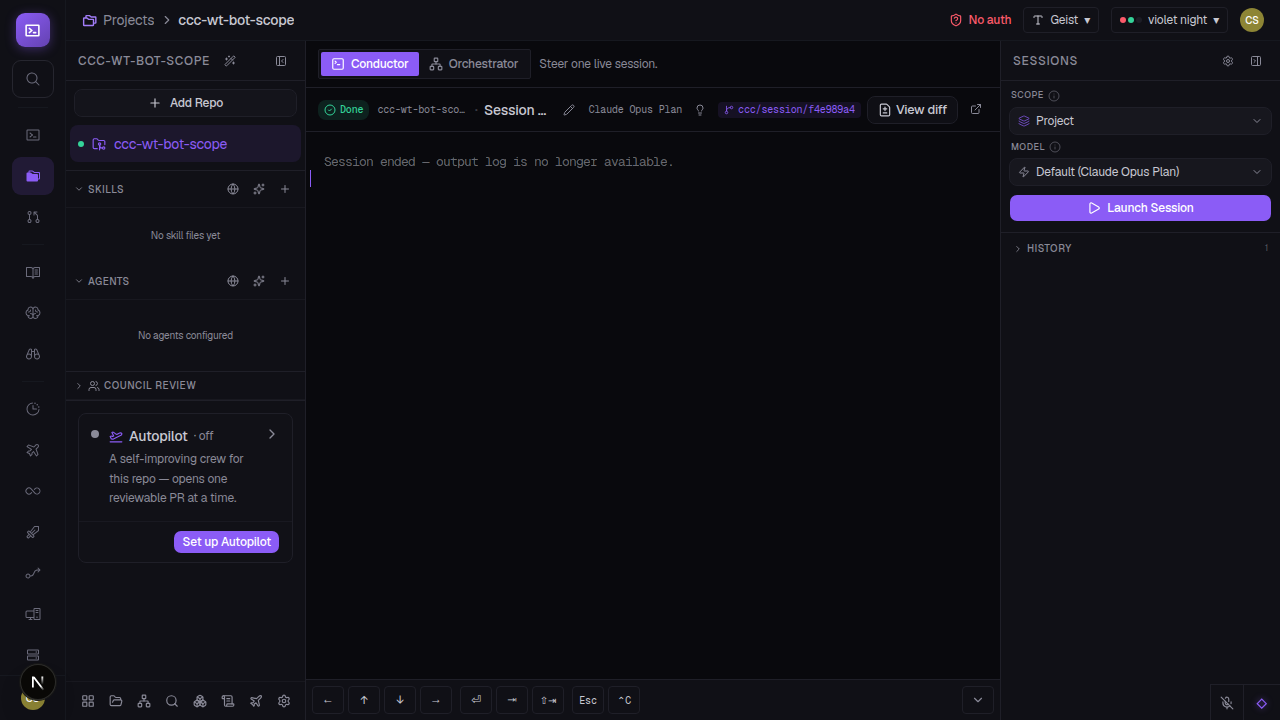The width and height of the screenshot is (1280, 720).
Task: Click the sparkles icon in the Agents header
Action: (259, 281)
